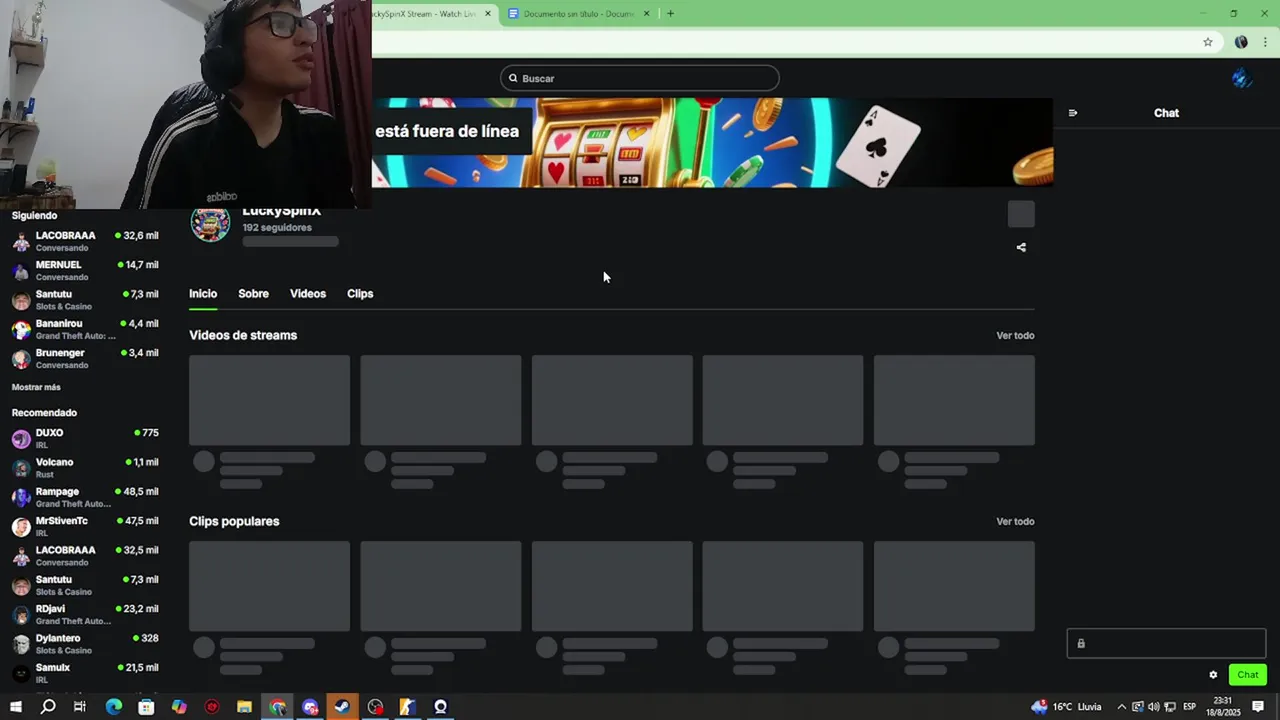The height and width of the screenshot is (720, 1280).
Task: Open Brunenger channel in sidebar
Action: (85, 358)
